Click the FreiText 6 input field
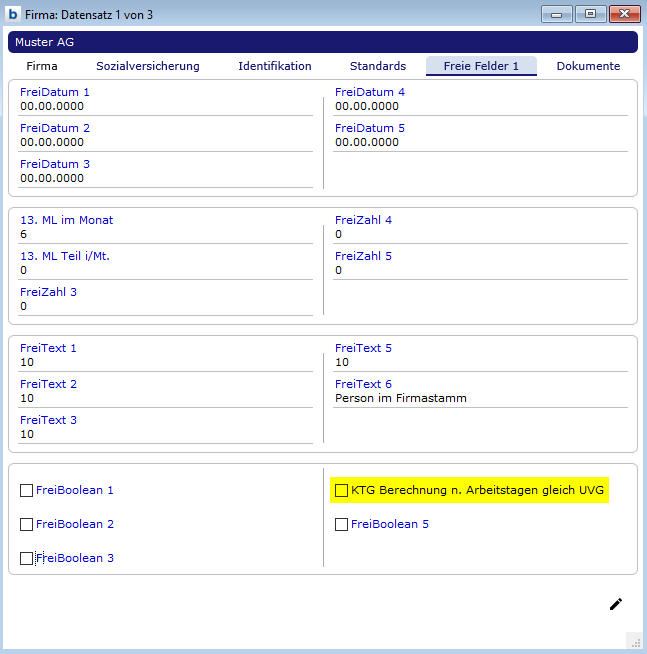Image resolution: width=647 pixels, height=654 pixels. click(x=480, y=399)
